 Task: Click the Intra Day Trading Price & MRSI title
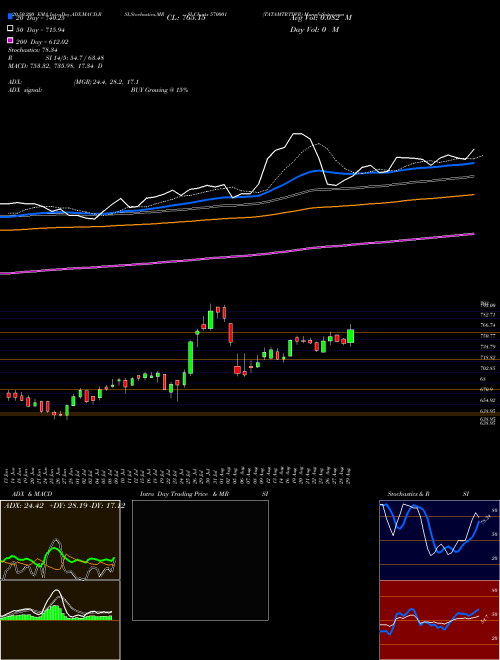pos(204,494)
